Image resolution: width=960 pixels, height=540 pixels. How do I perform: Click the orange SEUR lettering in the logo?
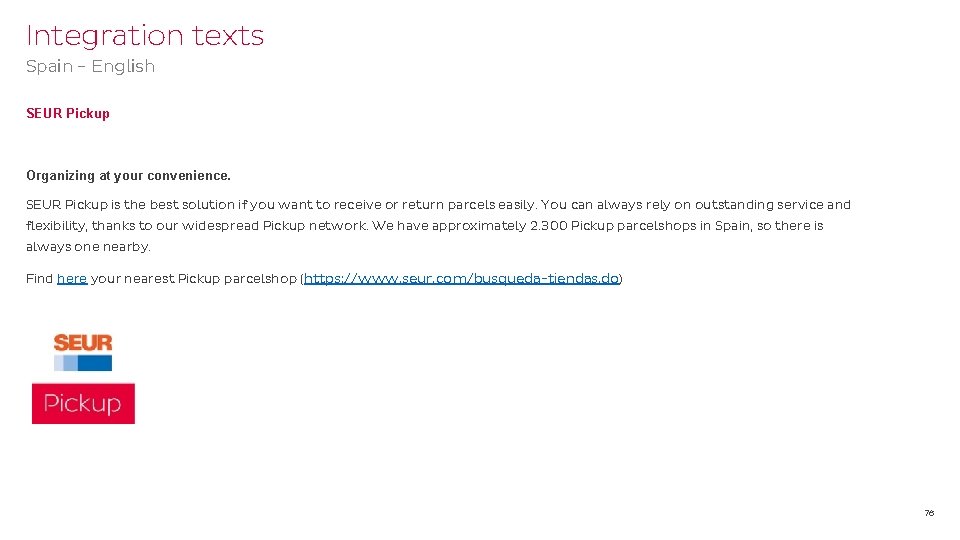click(83, 343)
